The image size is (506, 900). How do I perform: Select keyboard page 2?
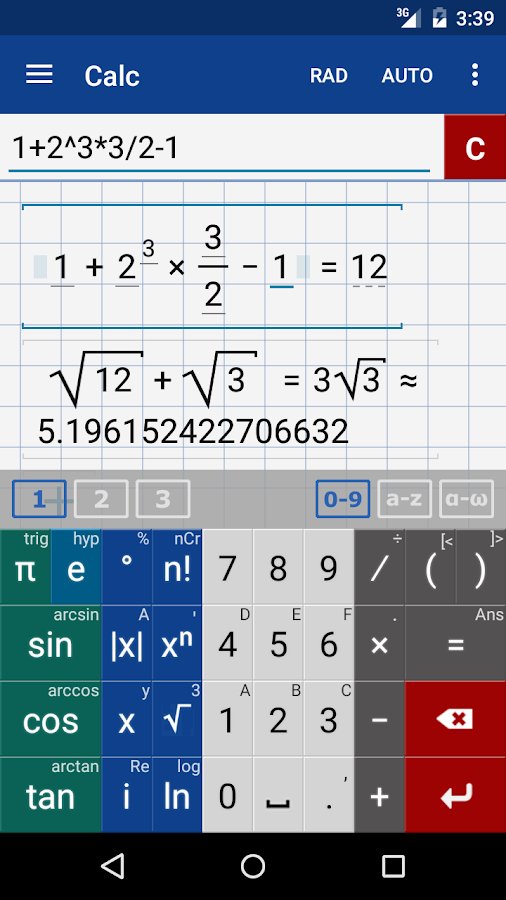click(x=101, y=499)
